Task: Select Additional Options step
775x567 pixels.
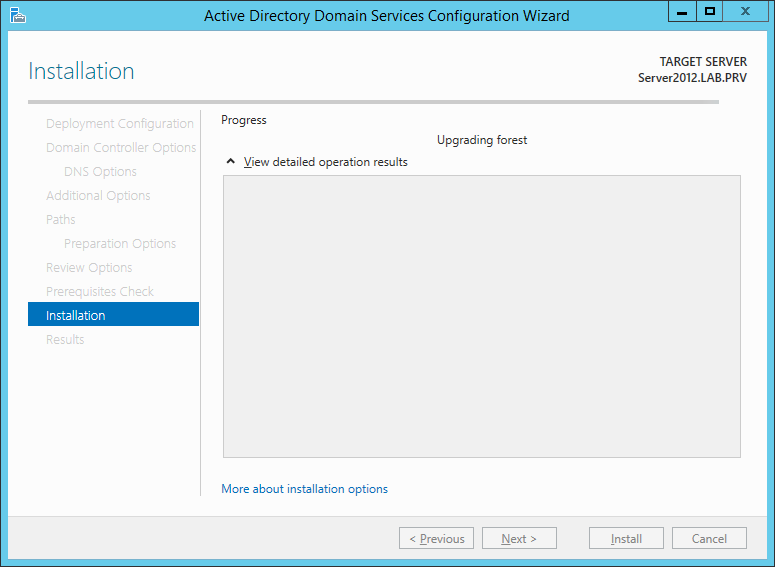Action: point(98,196)
